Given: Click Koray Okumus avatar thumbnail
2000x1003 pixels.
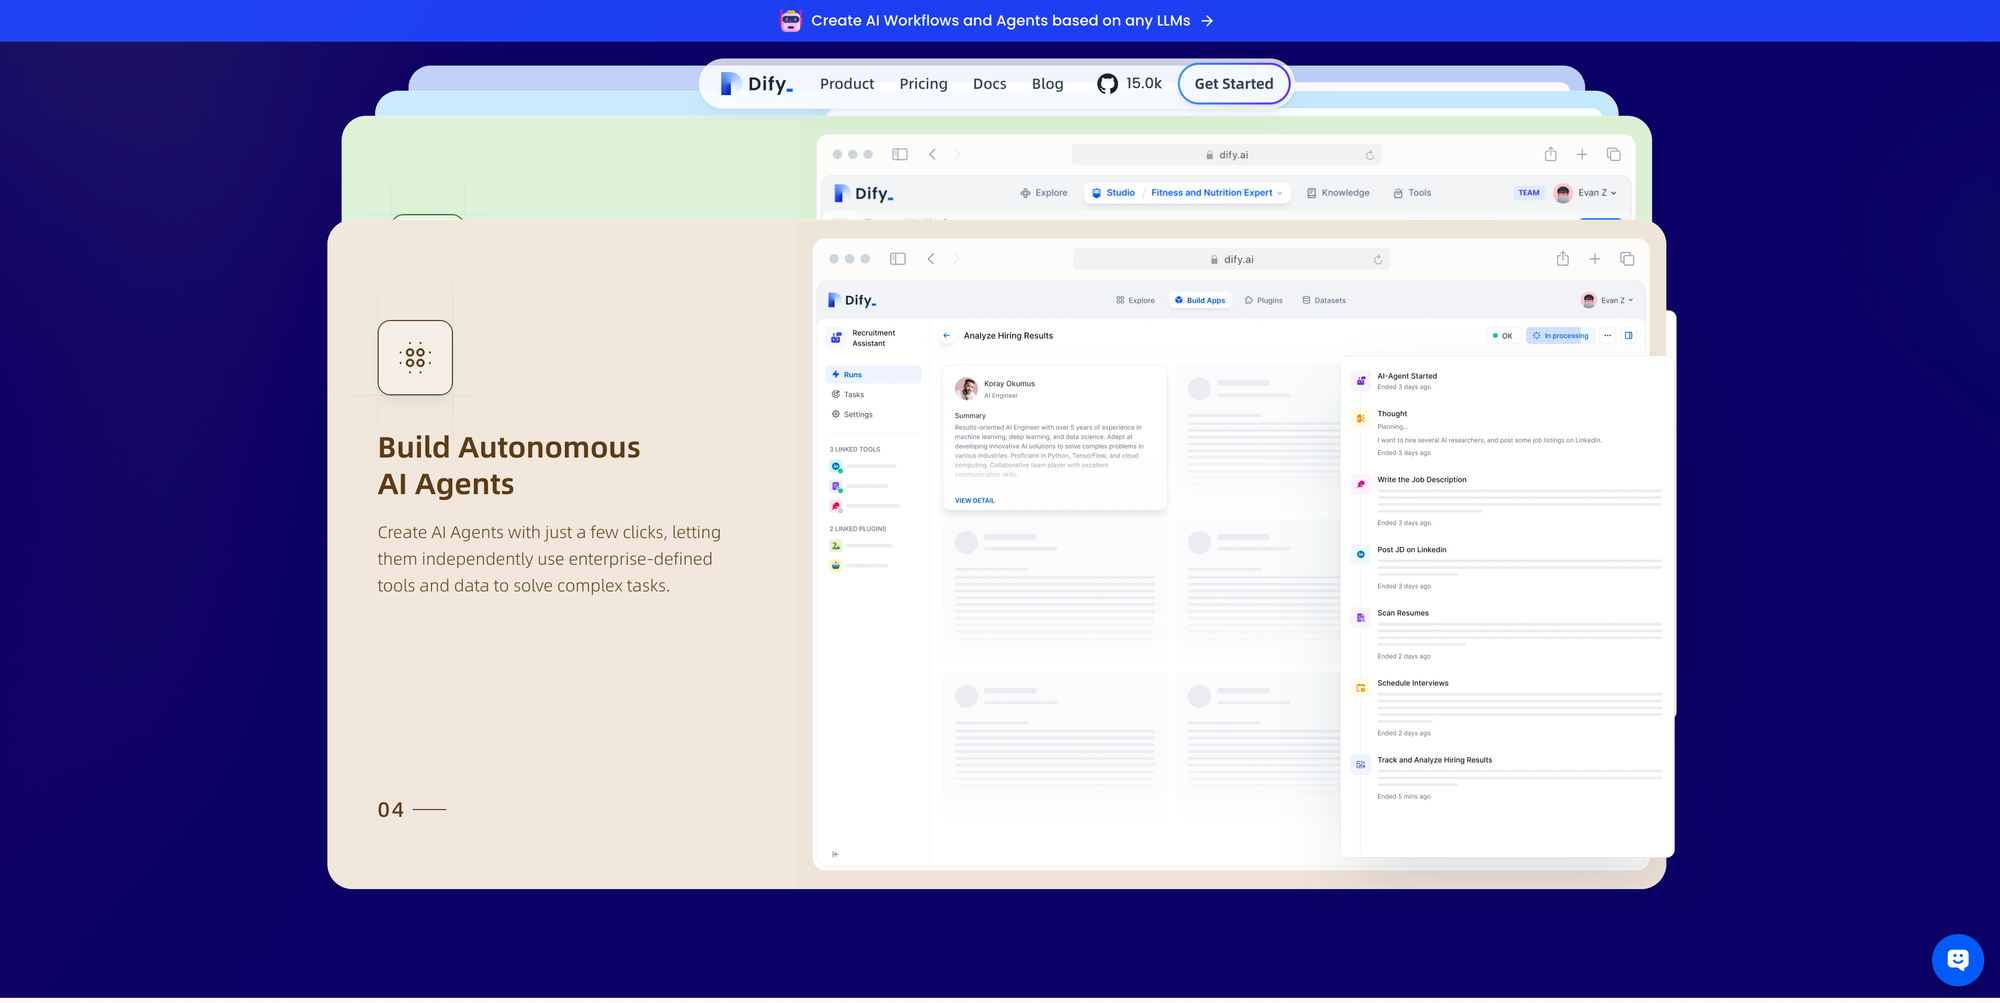Looking at the screenshot, I should tap(966, 390).
